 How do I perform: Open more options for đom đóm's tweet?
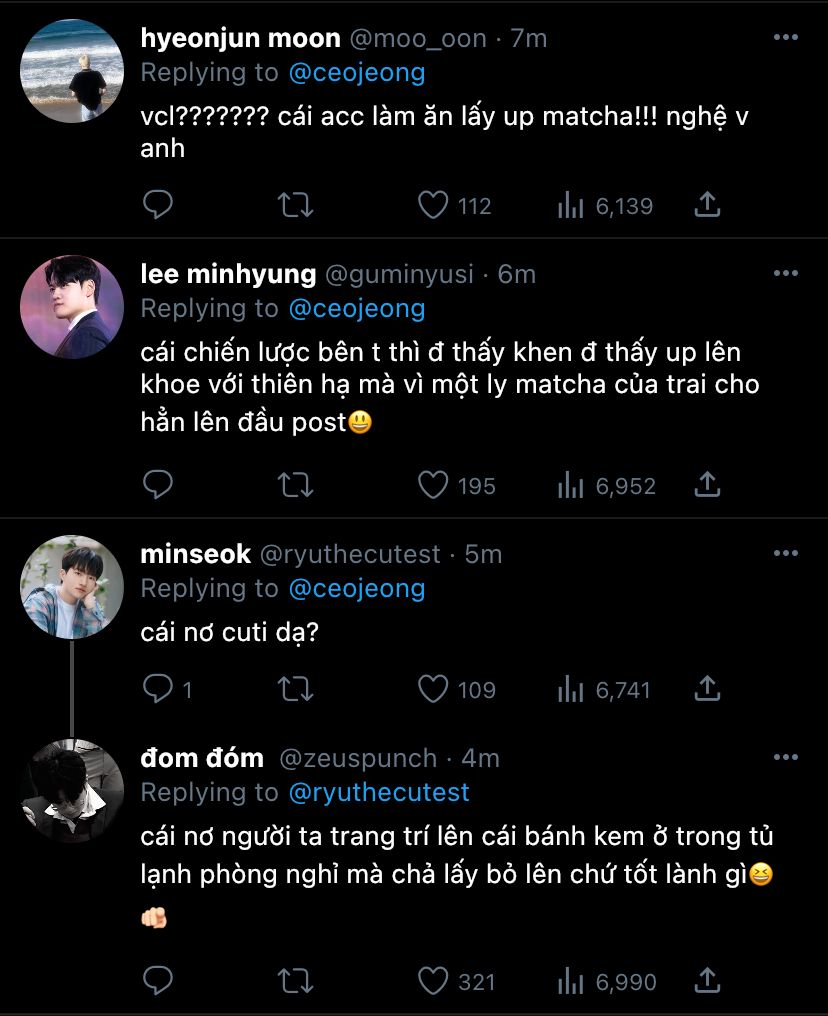click(x=786, y=757)
